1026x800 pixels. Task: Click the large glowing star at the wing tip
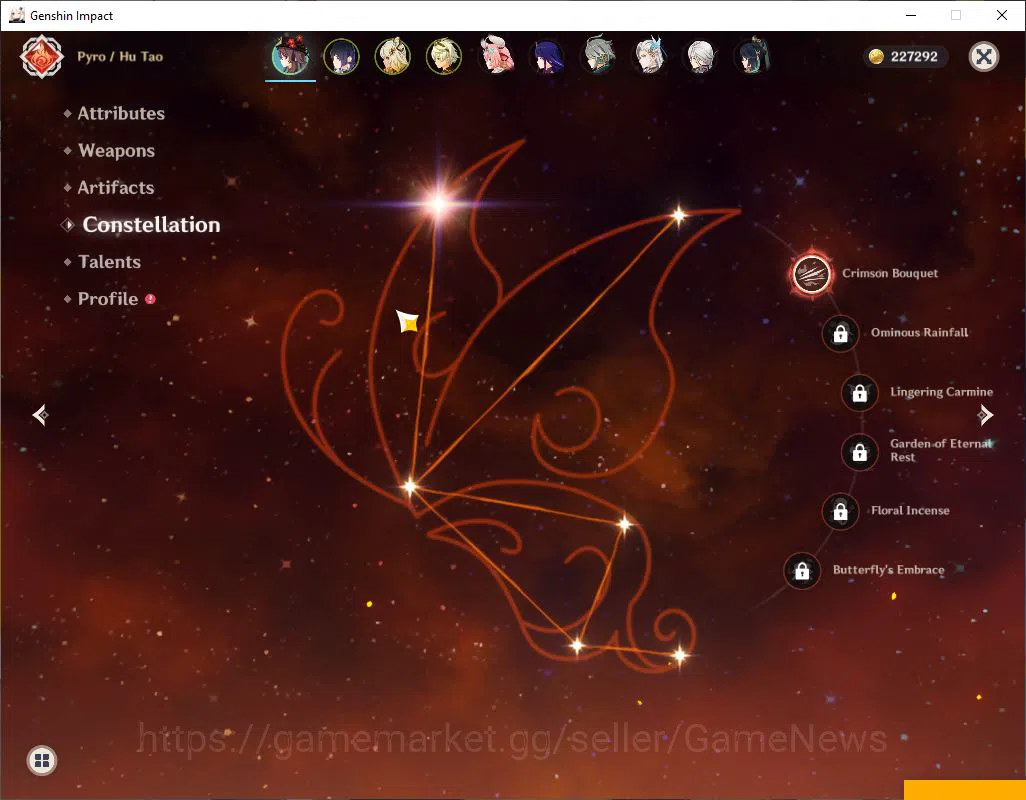click(438, 203)
